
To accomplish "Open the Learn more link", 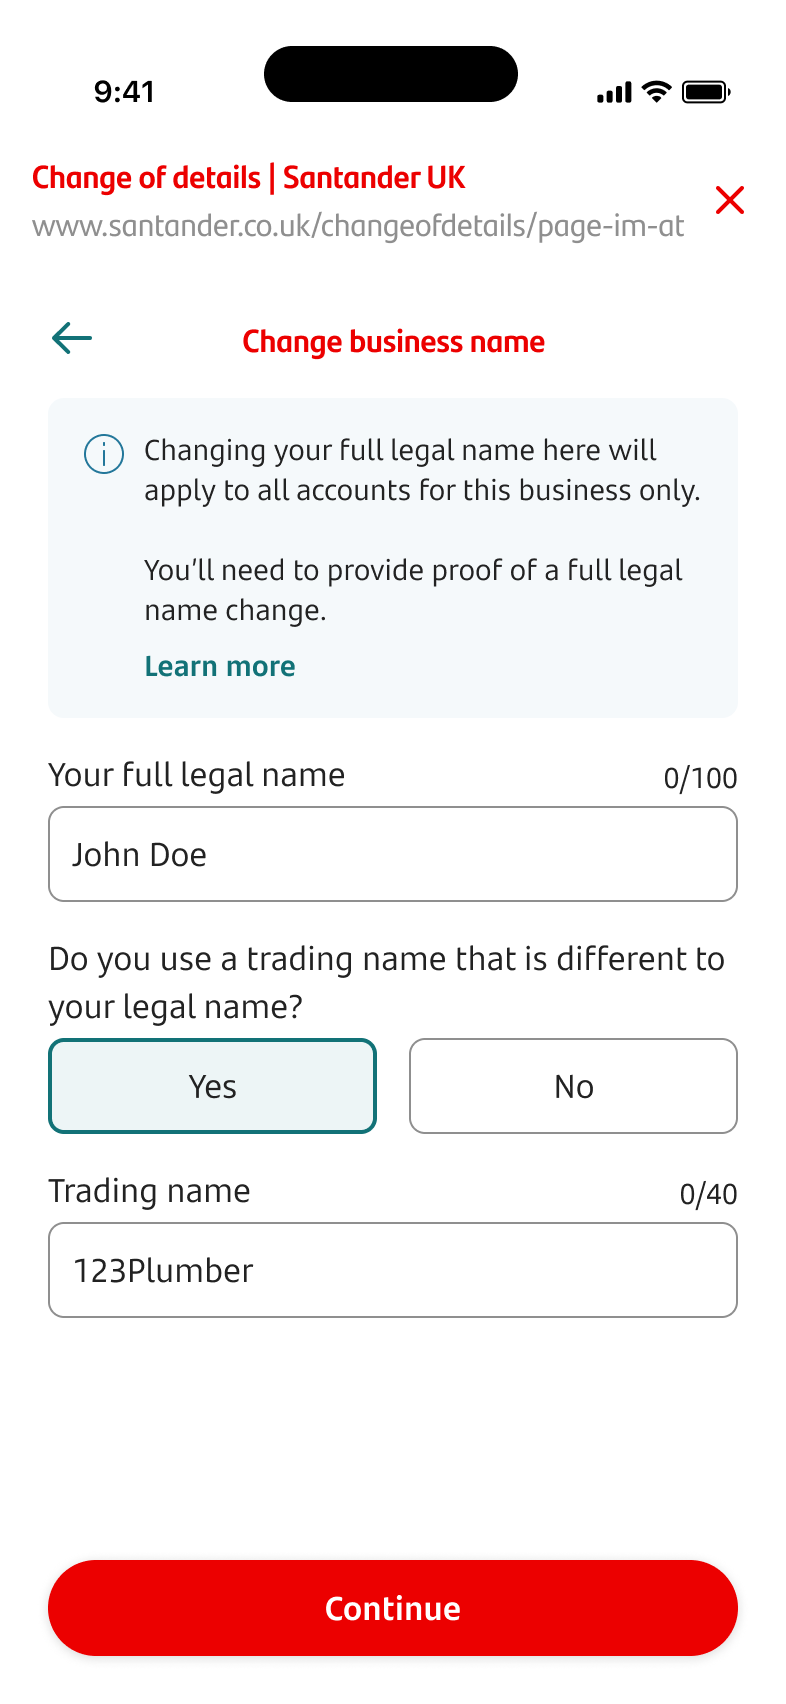I will (220, 666).
